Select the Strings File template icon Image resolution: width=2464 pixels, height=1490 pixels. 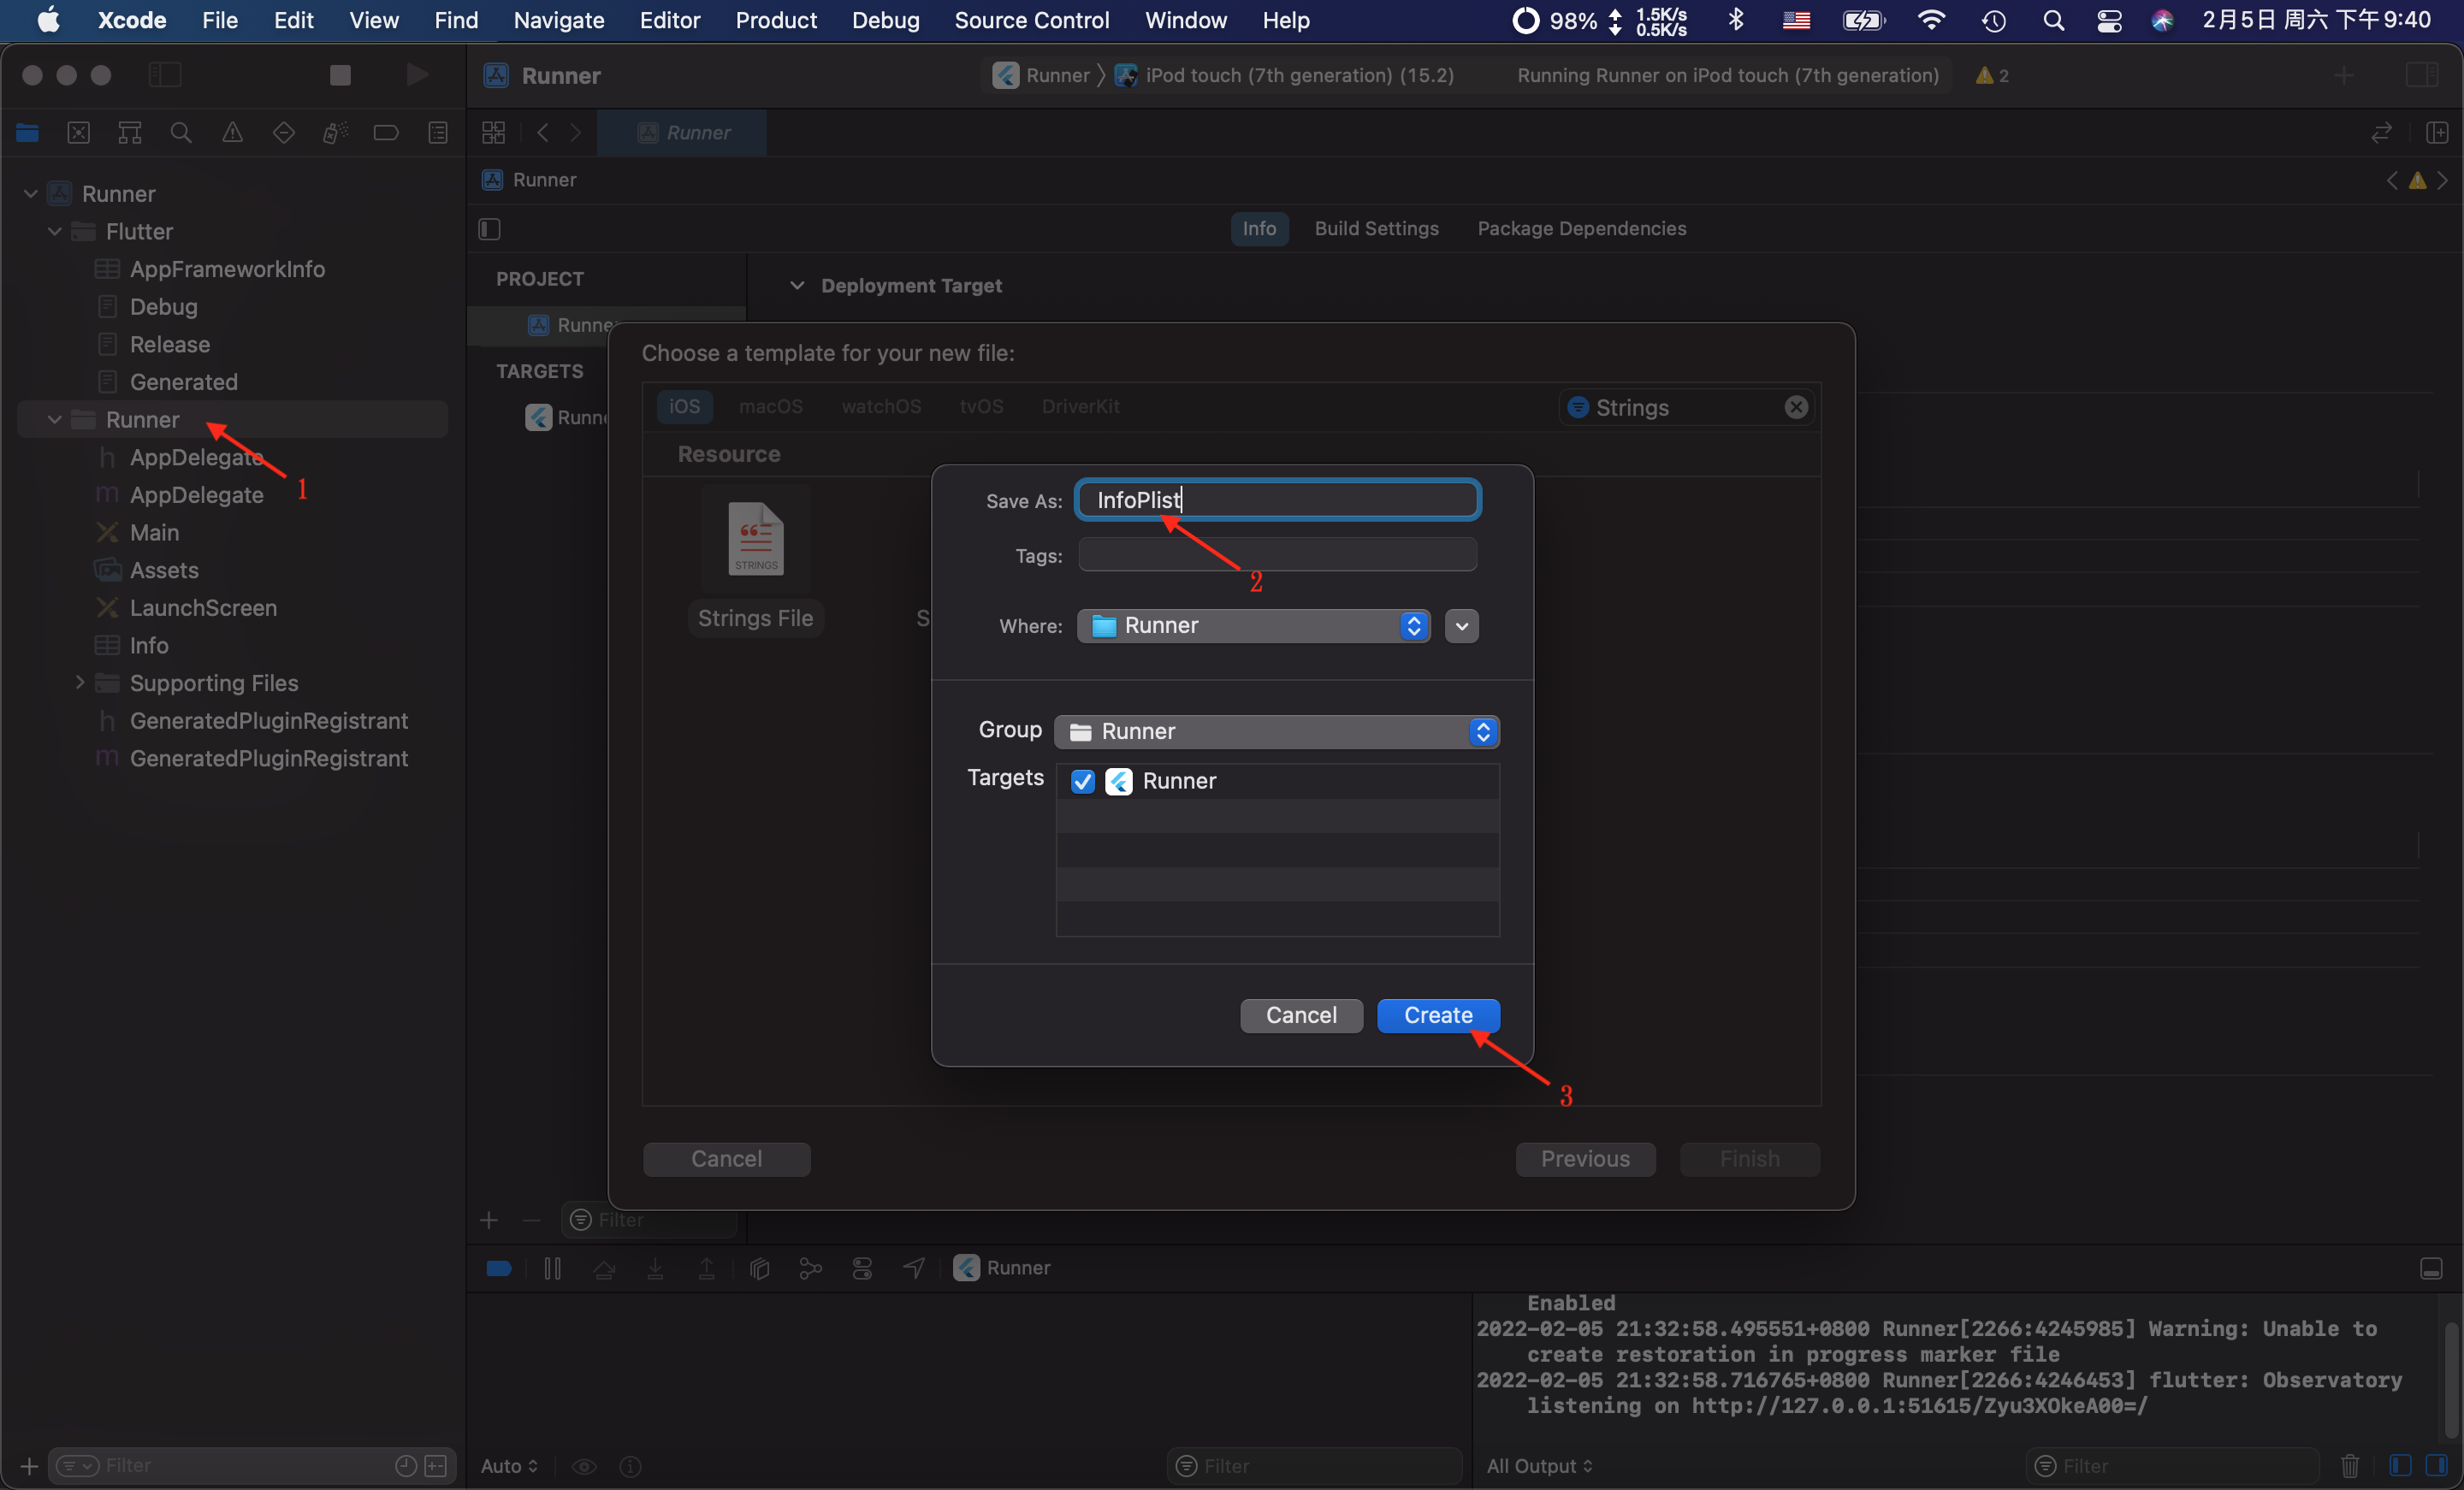[x=755, y=538]
